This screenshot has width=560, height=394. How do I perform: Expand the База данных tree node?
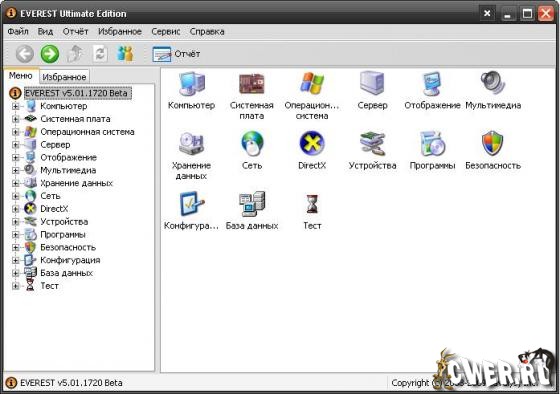coord(15,273)
